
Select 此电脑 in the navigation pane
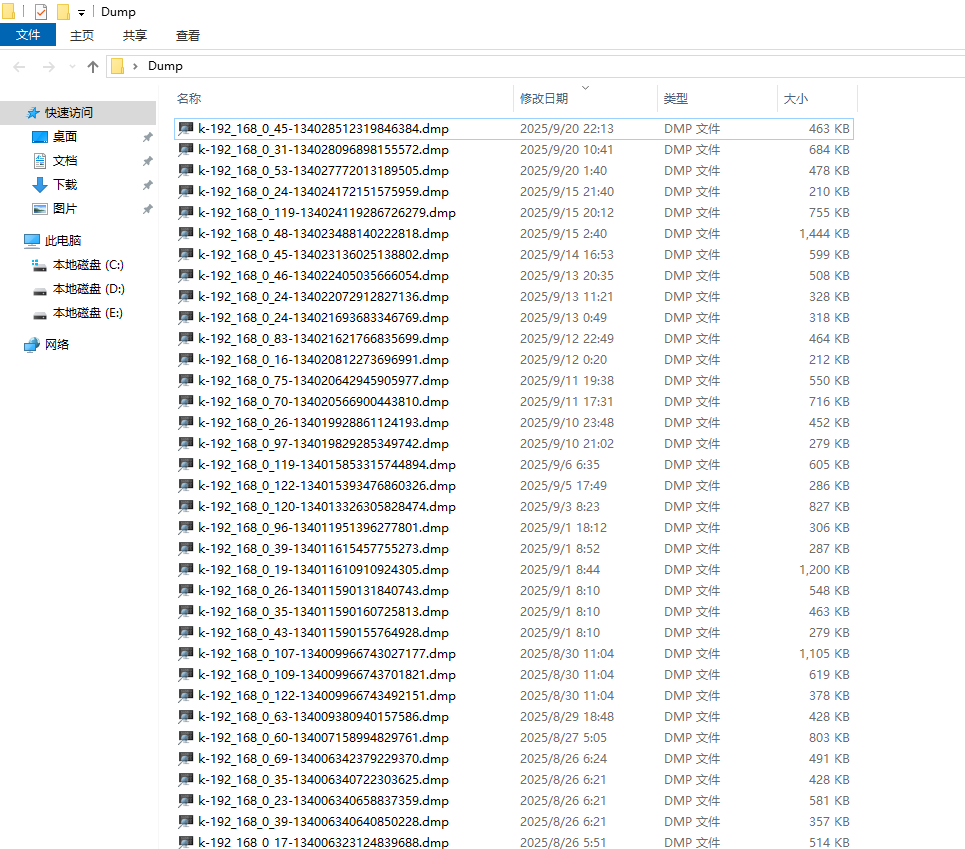pyautogui.click(x=62, y=241)
